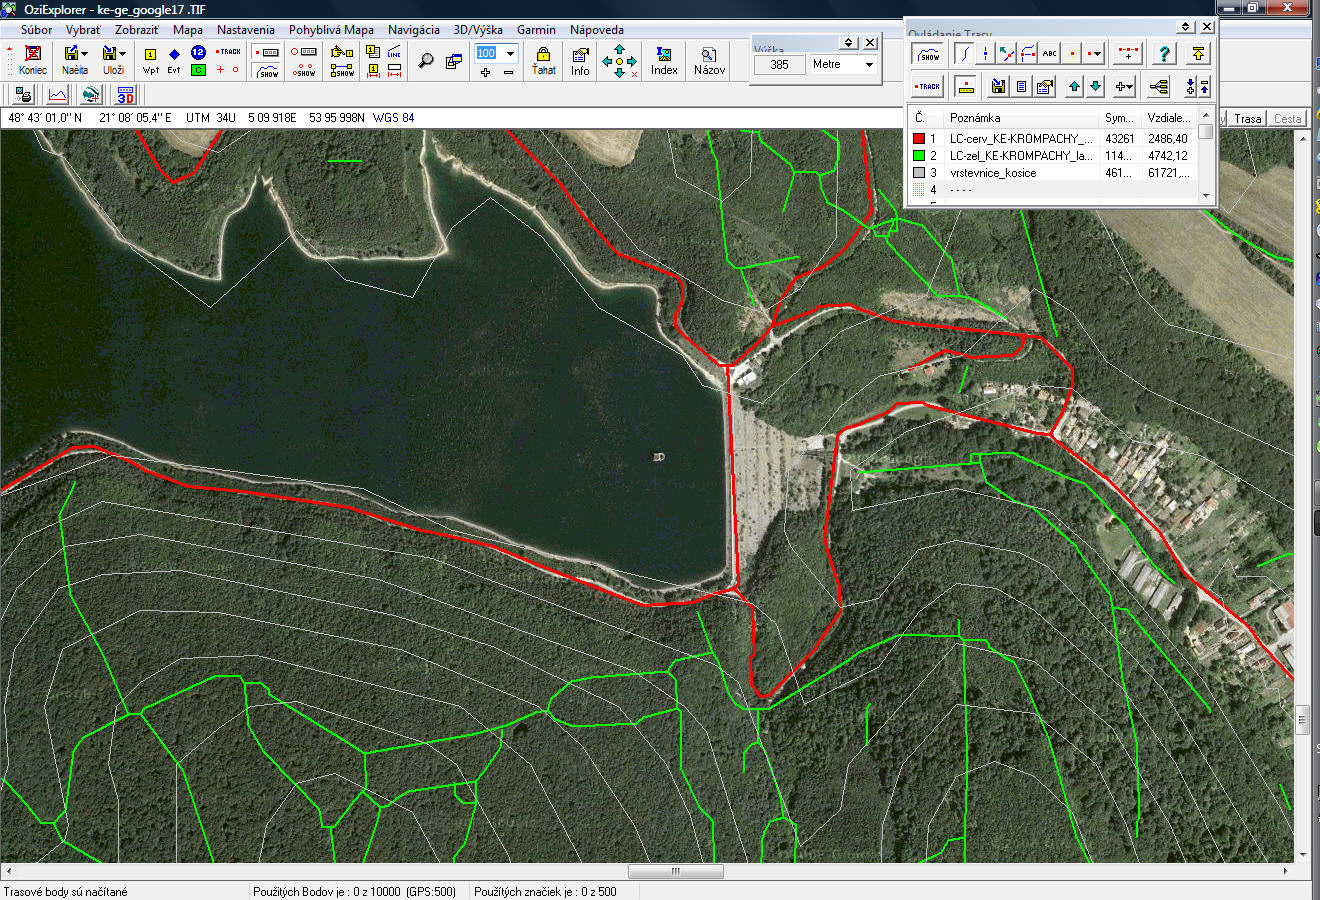Open the Metre units dropdown
This screenshot has width=1320, height=900.
click(x=869, y=65)
